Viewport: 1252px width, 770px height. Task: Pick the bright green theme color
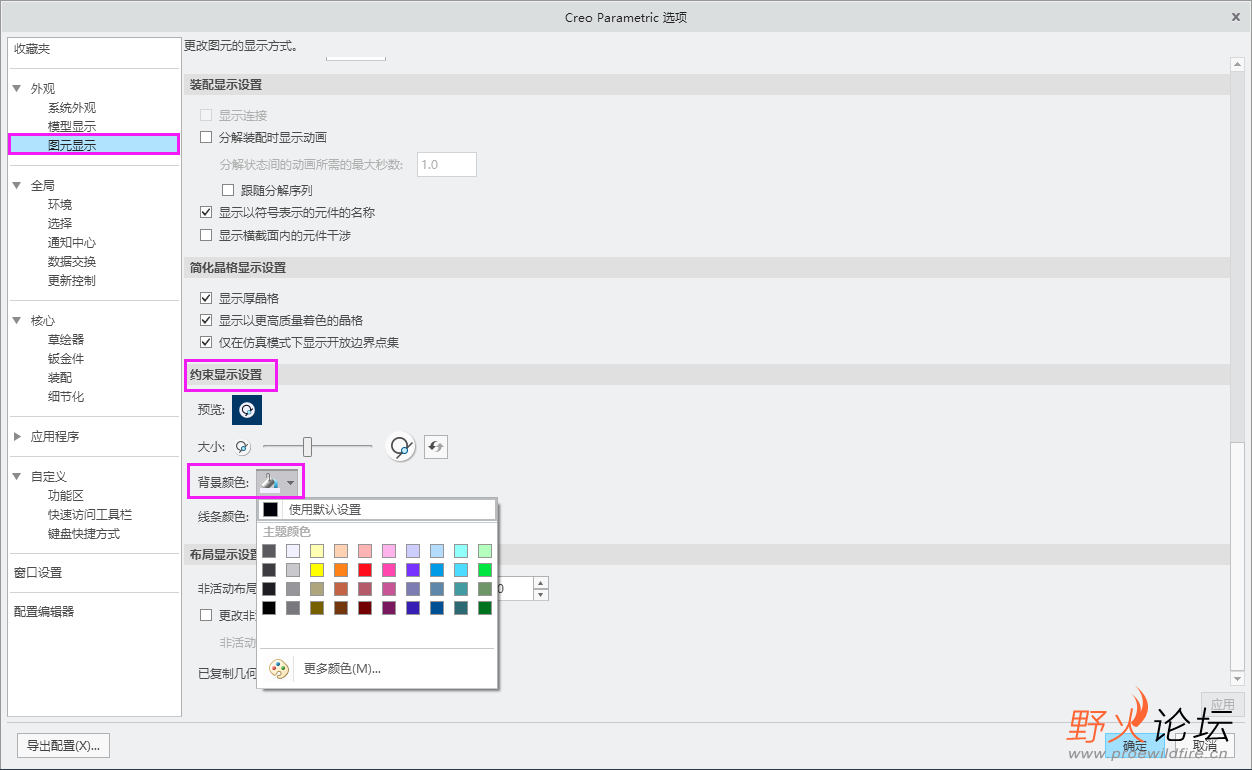(x=485, y=569)
